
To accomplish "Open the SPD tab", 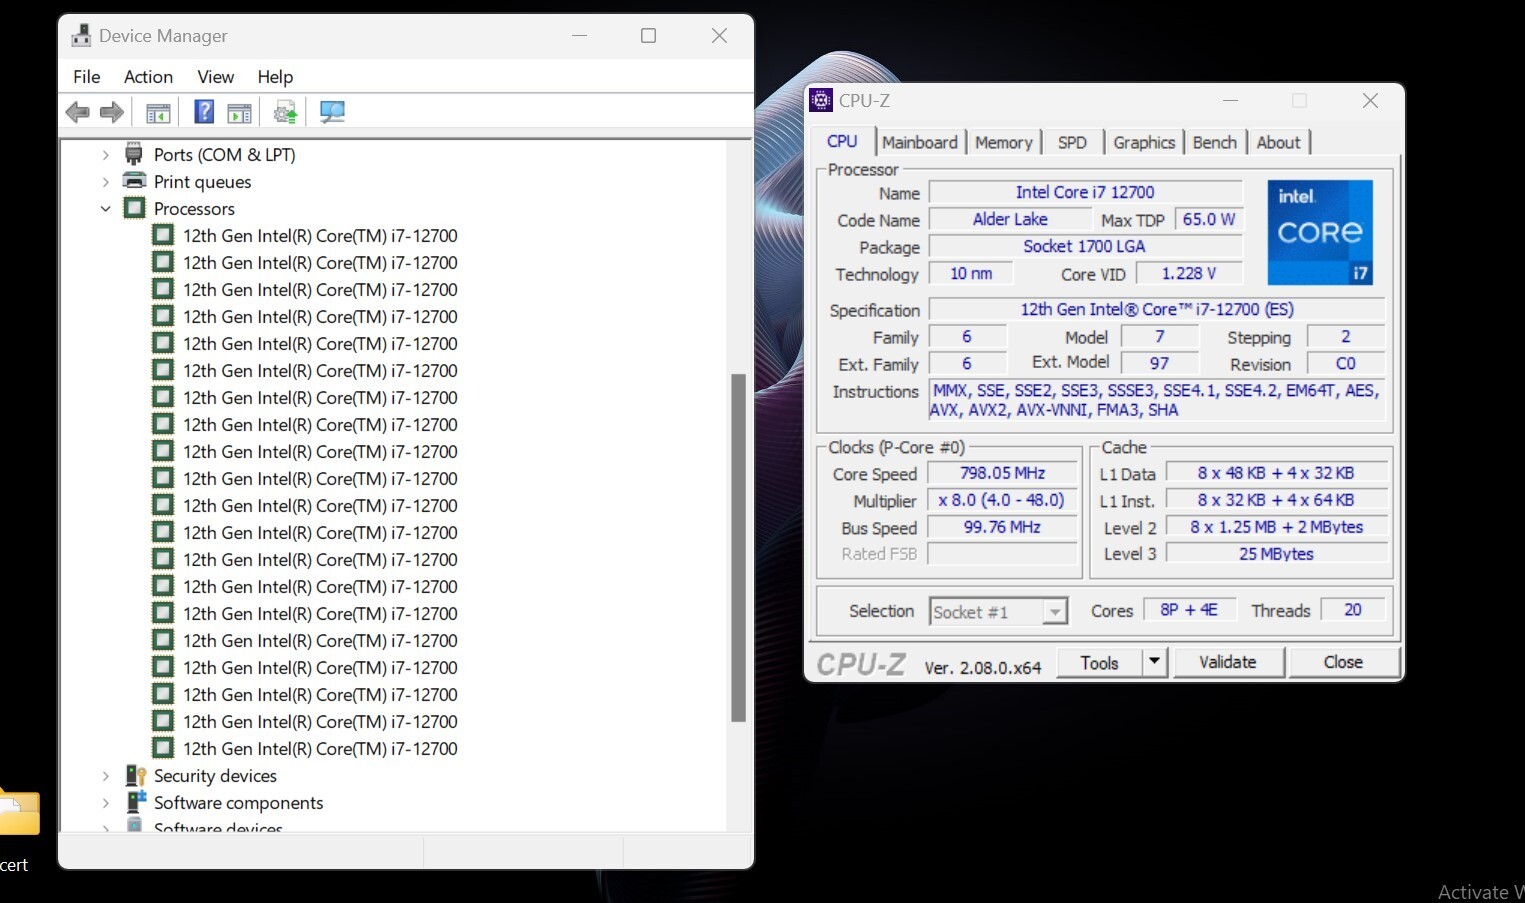I will [1072, 142].
